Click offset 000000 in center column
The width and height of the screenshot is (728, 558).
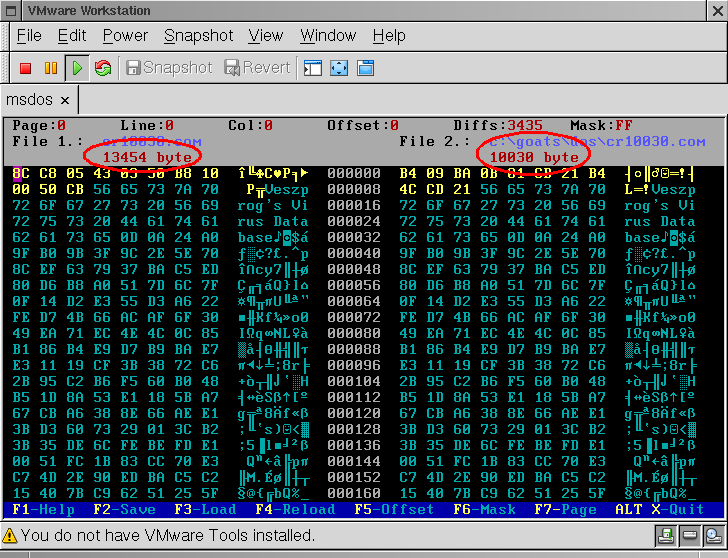(354, 174)
